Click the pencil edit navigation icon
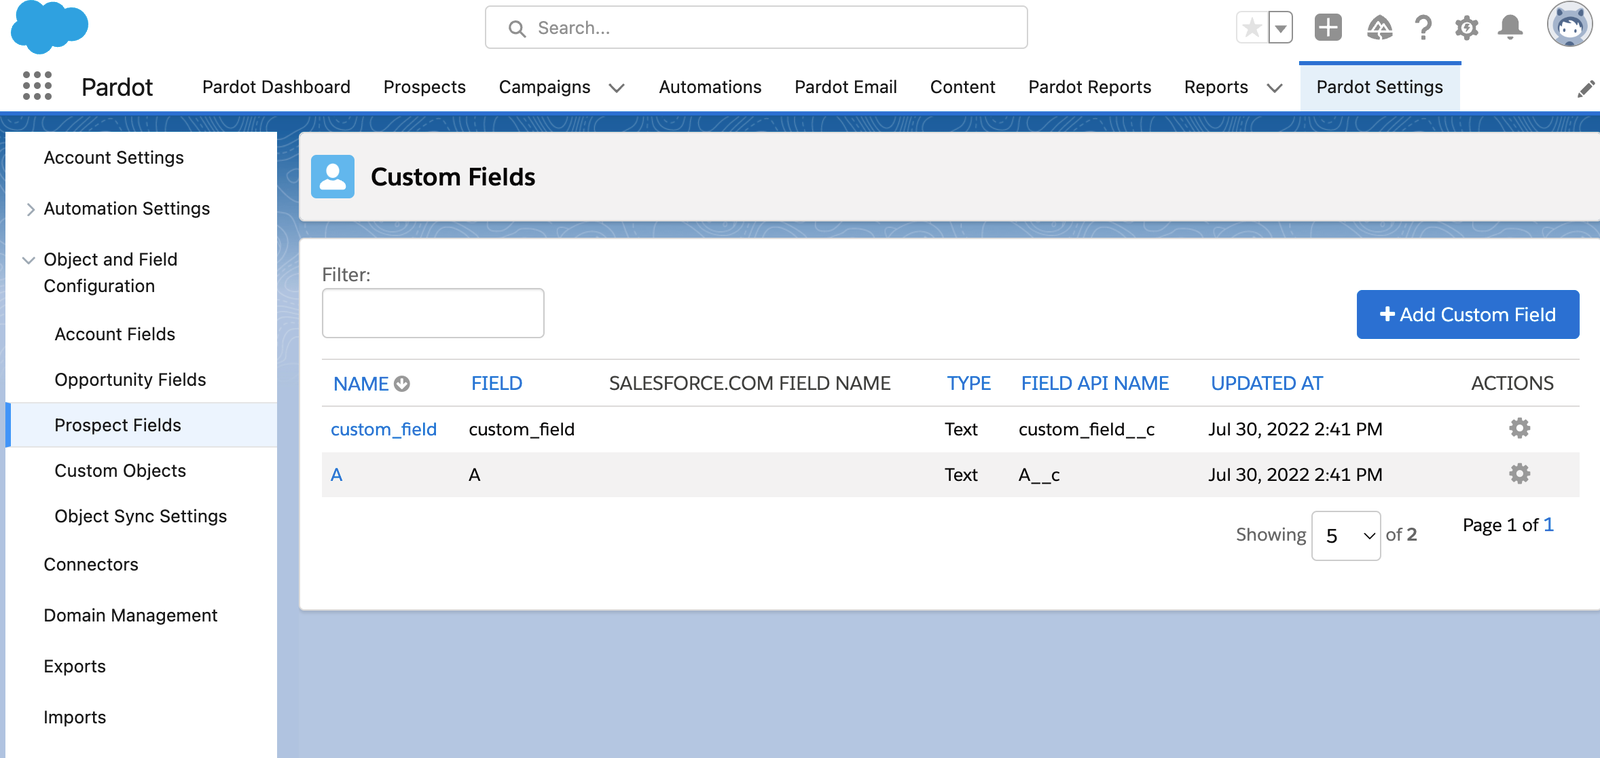This screenshot has width=1600, height=758. [1585, 89]
